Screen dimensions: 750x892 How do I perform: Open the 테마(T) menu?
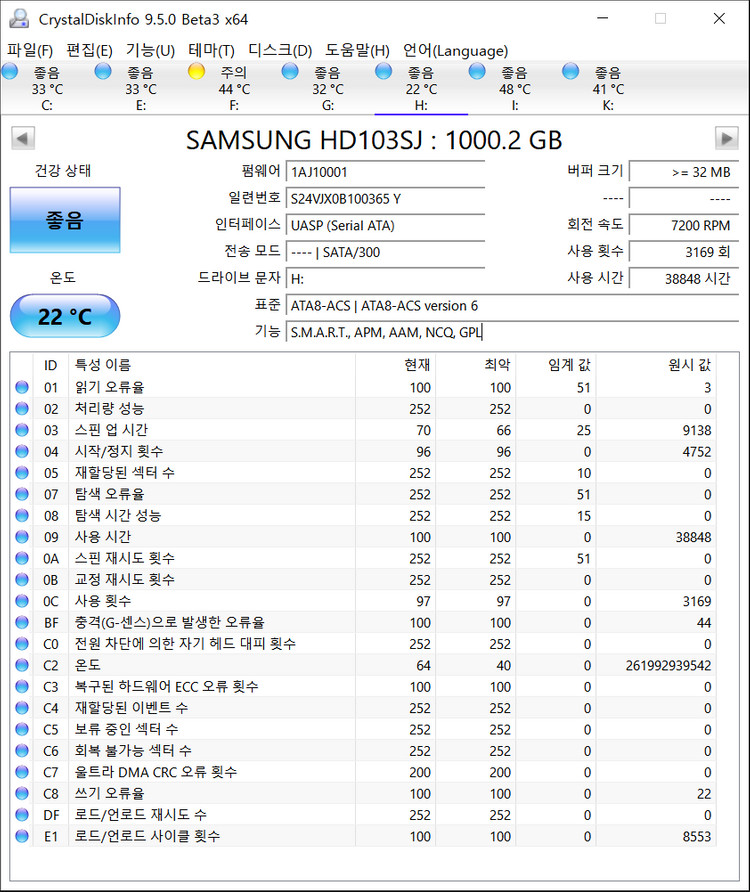click(x=211, y=51)
